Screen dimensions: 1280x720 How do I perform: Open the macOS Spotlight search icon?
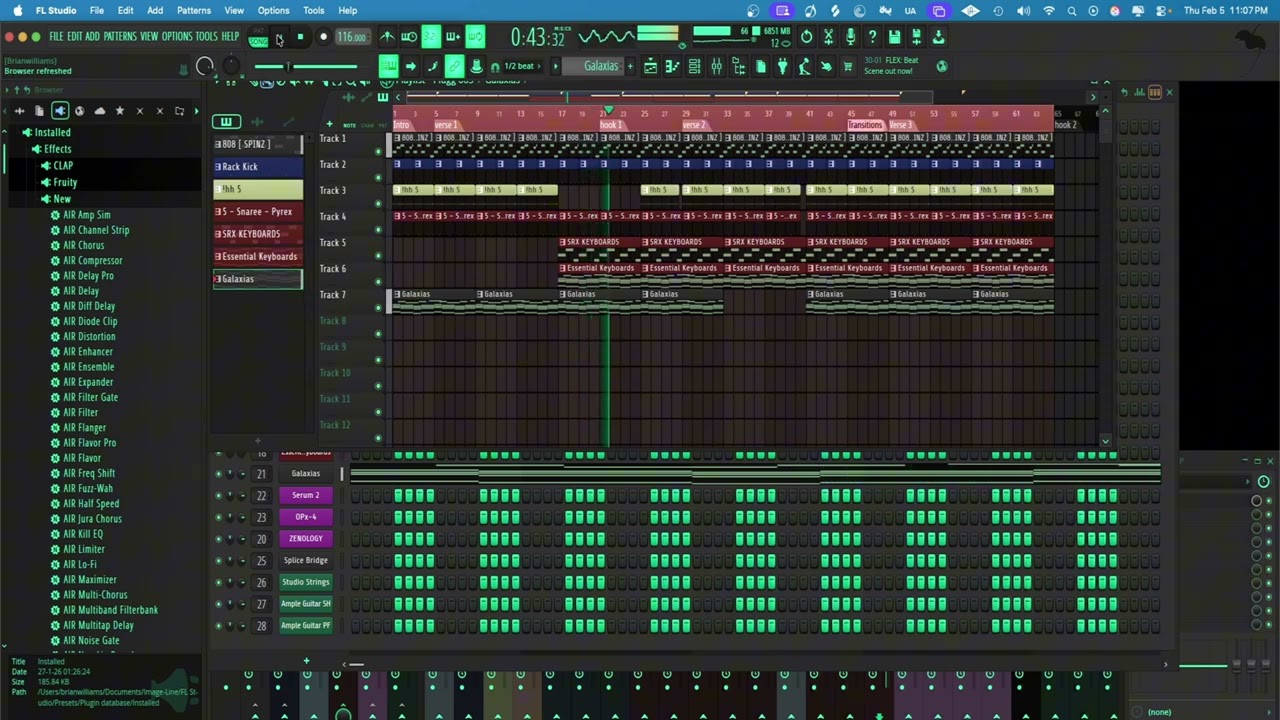[x=1071, y=11]
